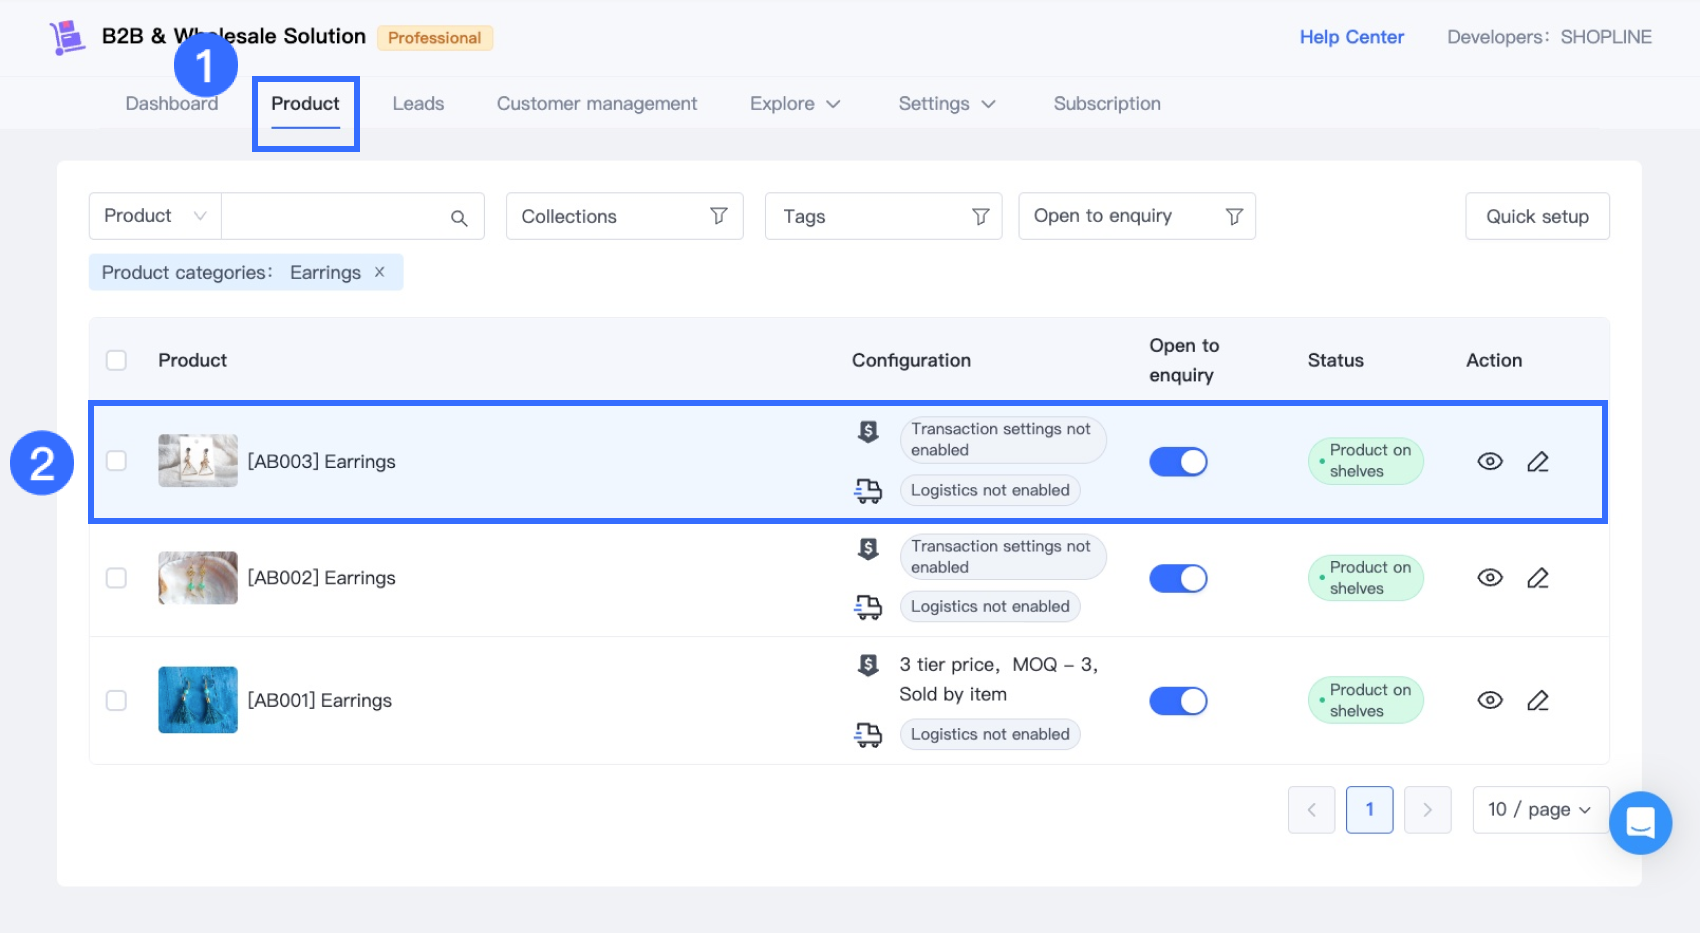Click the search magnifier icon
This screenshot has height=933, width=1700.
[x=459, y=217]
